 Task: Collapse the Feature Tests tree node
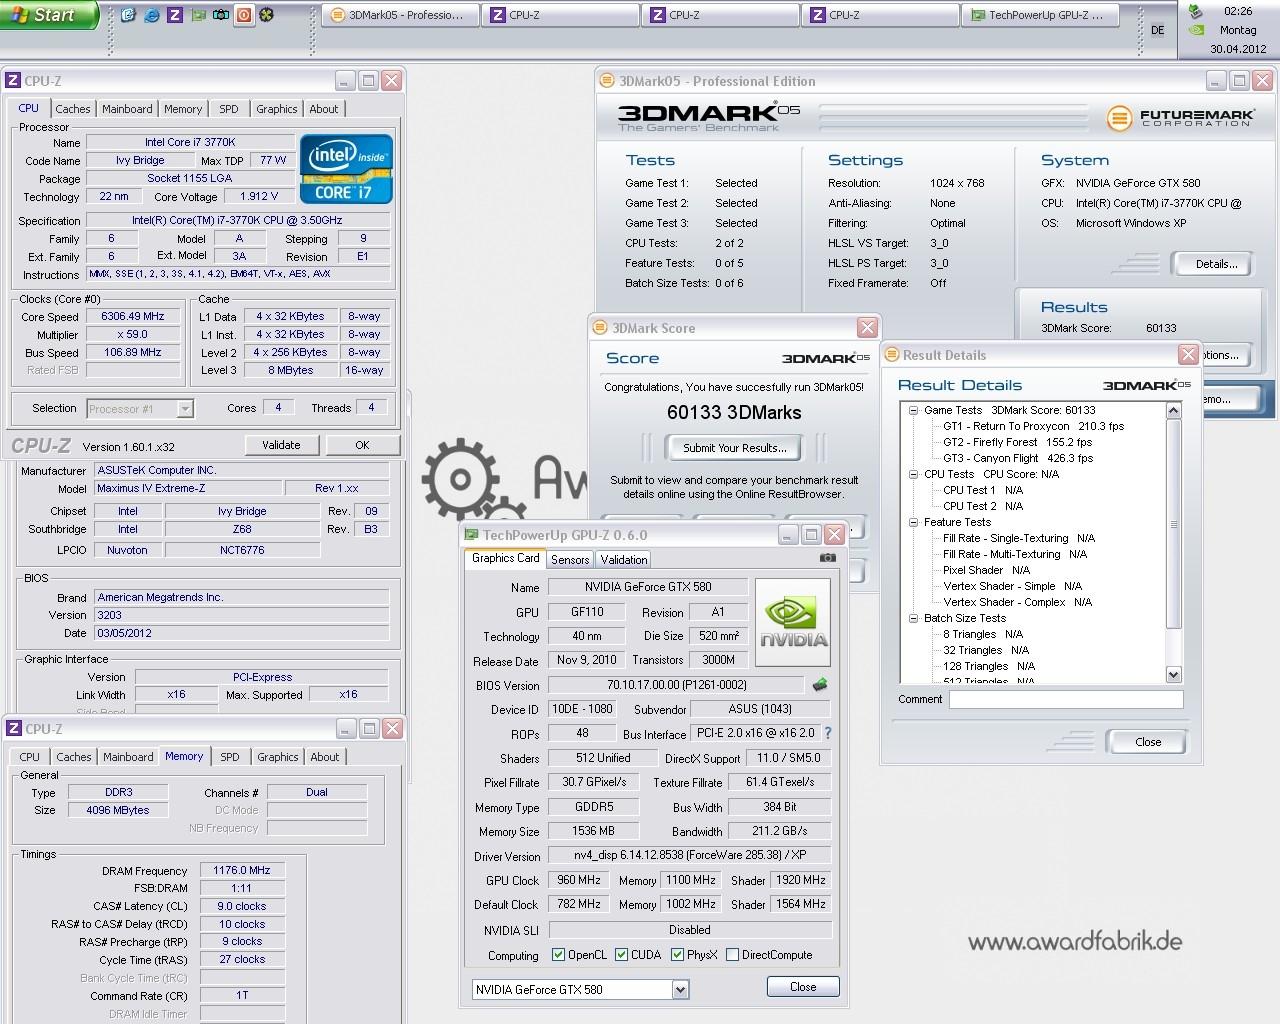913,522
